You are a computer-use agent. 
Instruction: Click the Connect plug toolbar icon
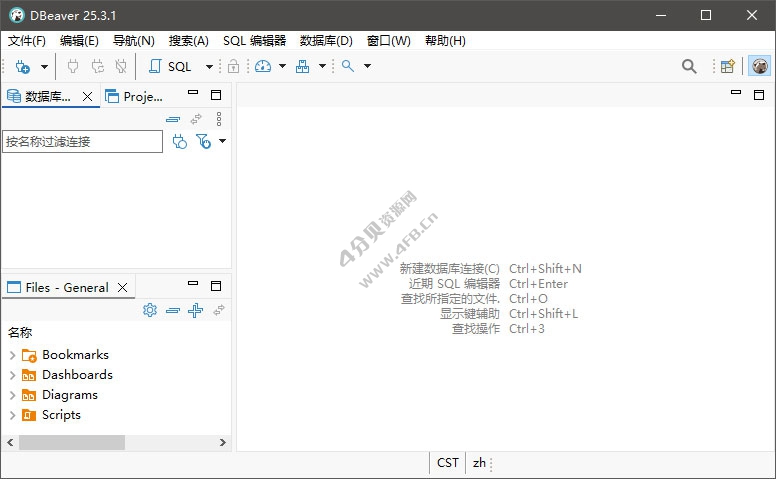click(73, 66)
